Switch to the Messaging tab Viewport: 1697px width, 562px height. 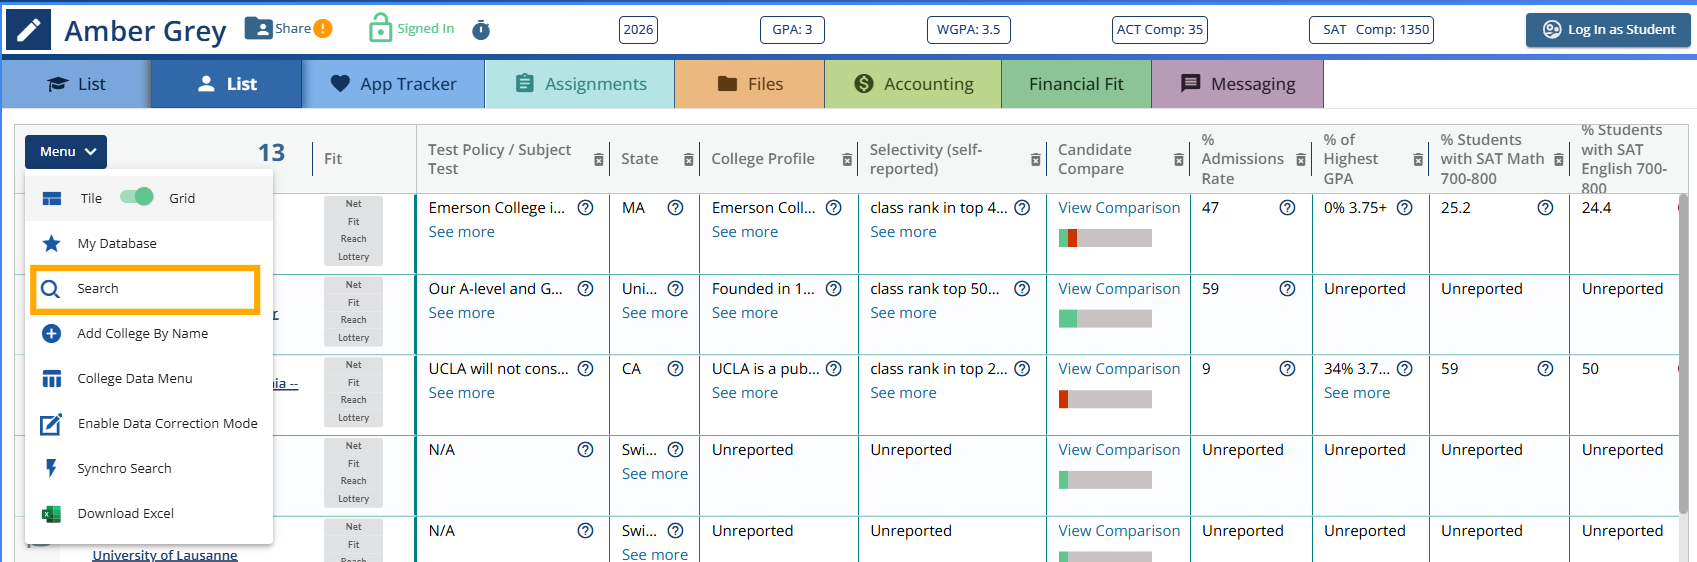click(1238, 84)
